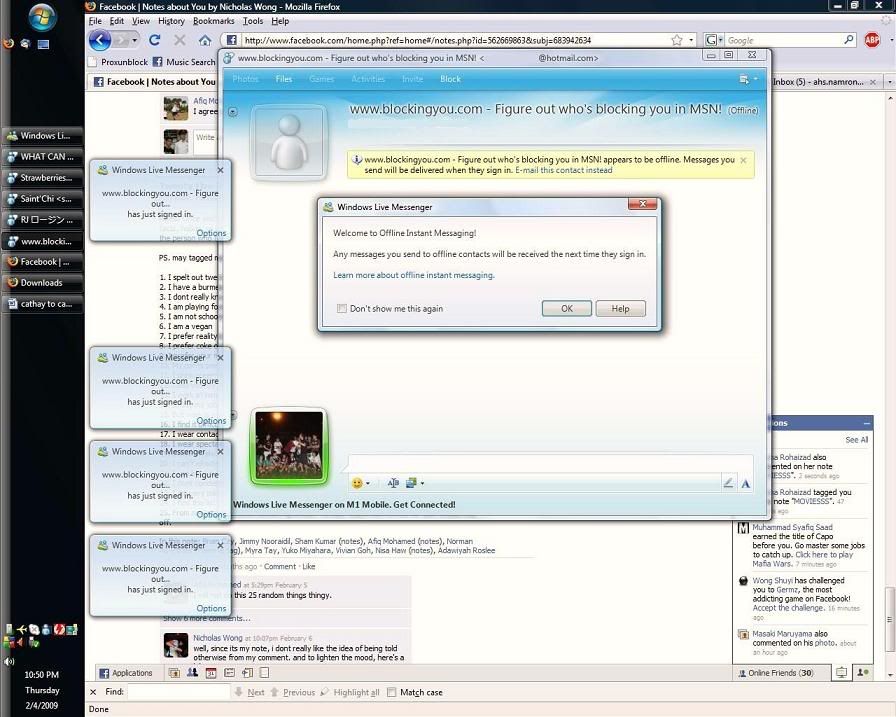The height and width of the screenshot is (717, 896).
Task: Open the Firefox home page icon
Action: tap(205, 40)
